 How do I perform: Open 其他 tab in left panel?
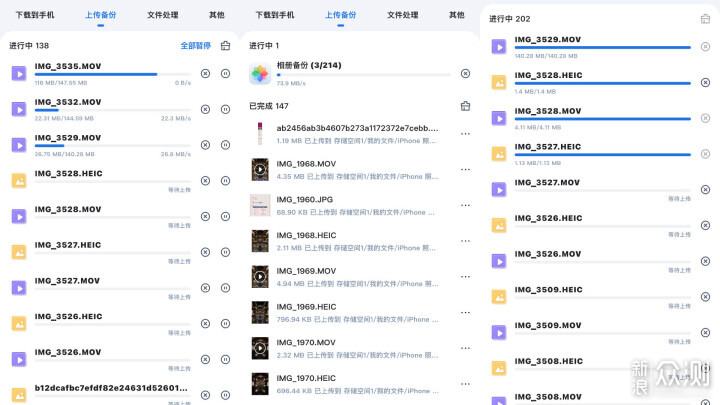coord(217,15)
